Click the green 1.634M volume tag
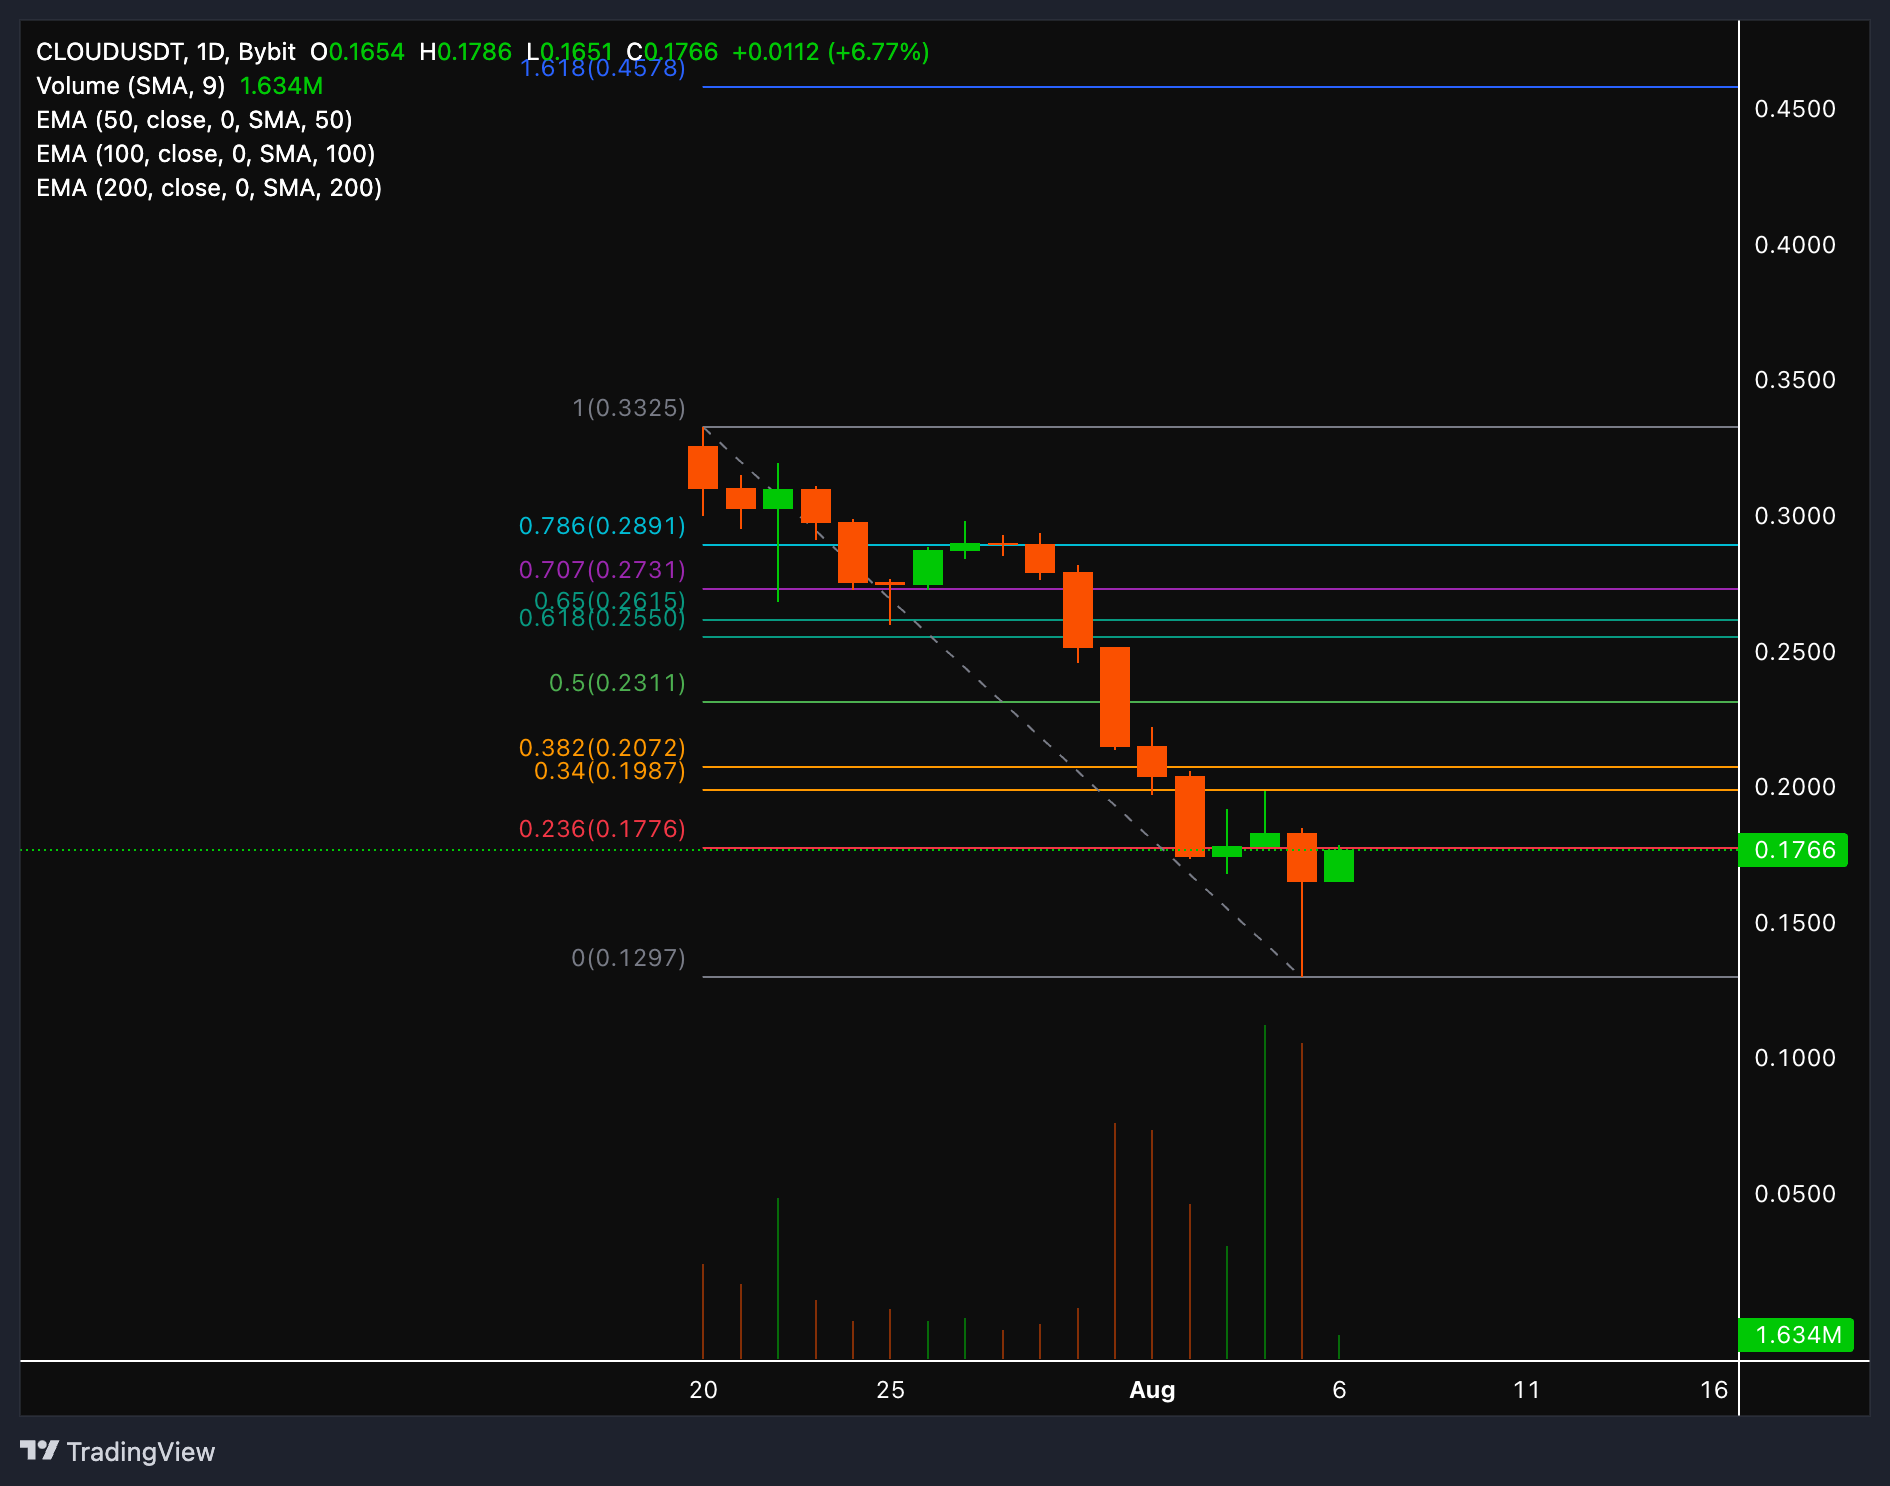Image resolution: width=1890 pixels, height=1486 pixels. tap(1796, 1335)
